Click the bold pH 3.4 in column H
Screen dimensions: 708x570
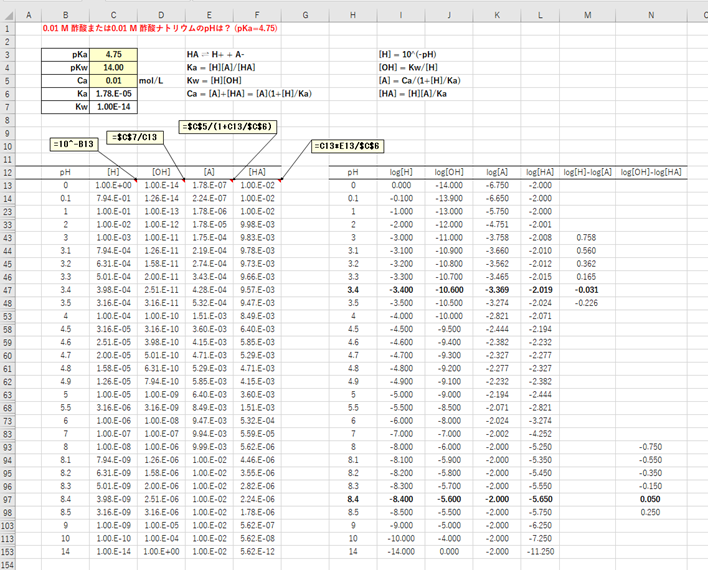pos(353,290)
